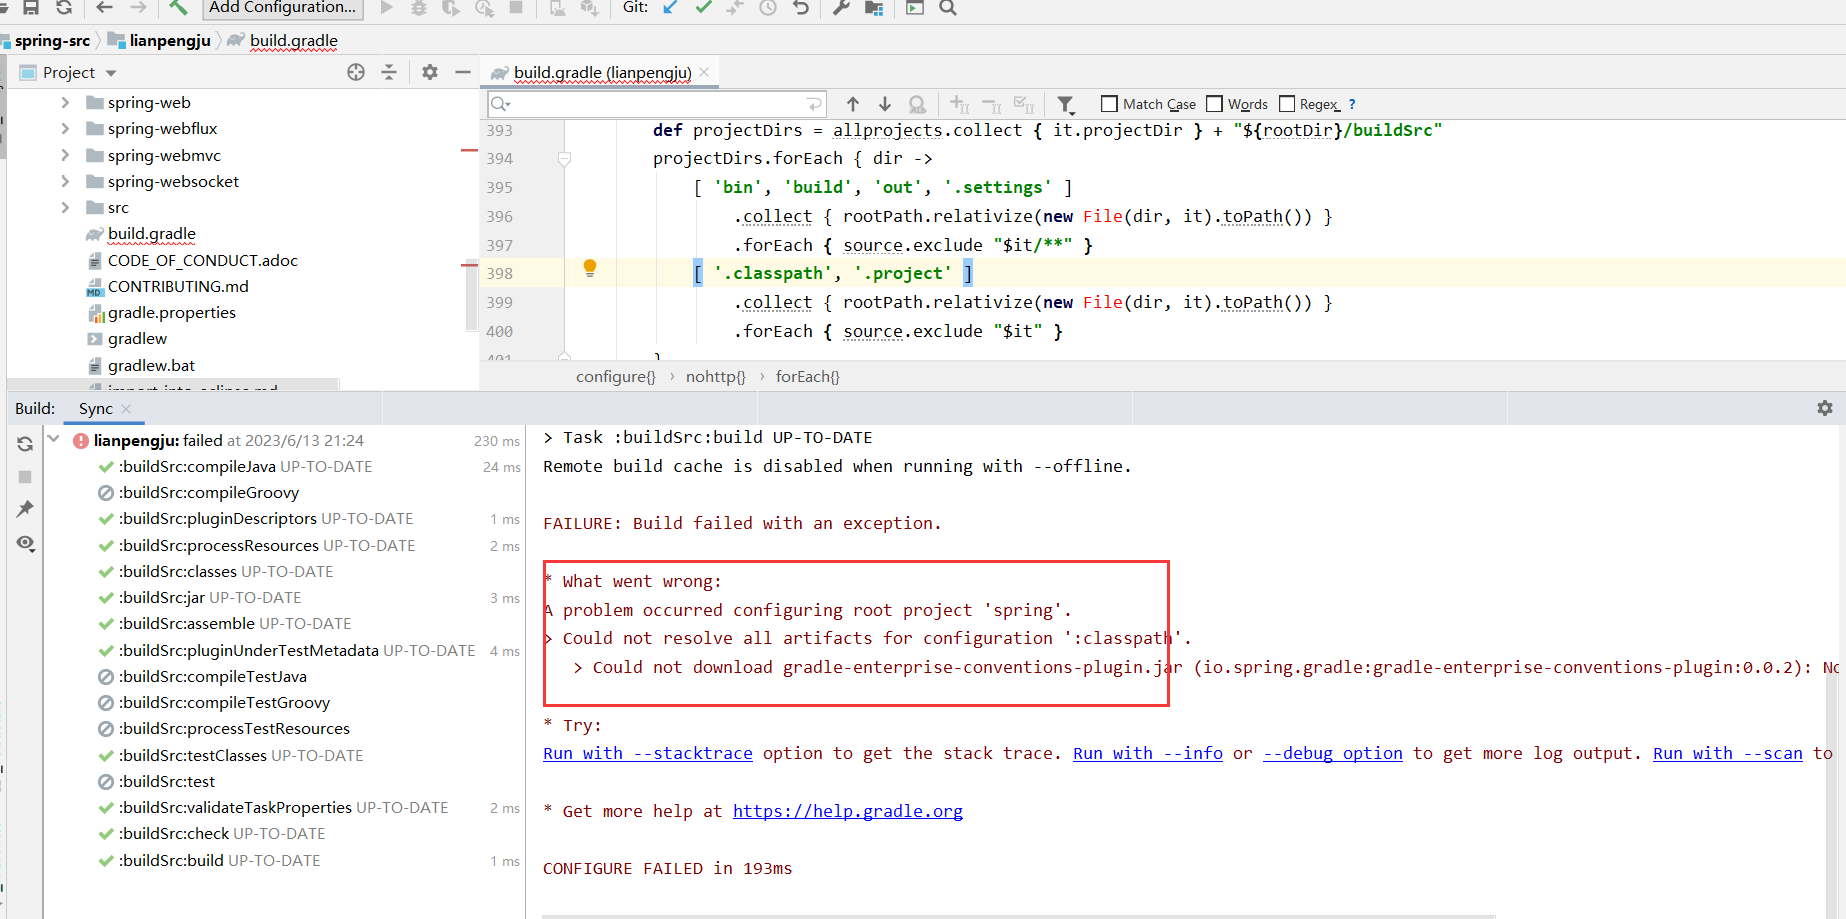This screenshot has width=1846, height=919.
Task: Navigate forward with the right arrow icon
Action: tap(138, 8)
